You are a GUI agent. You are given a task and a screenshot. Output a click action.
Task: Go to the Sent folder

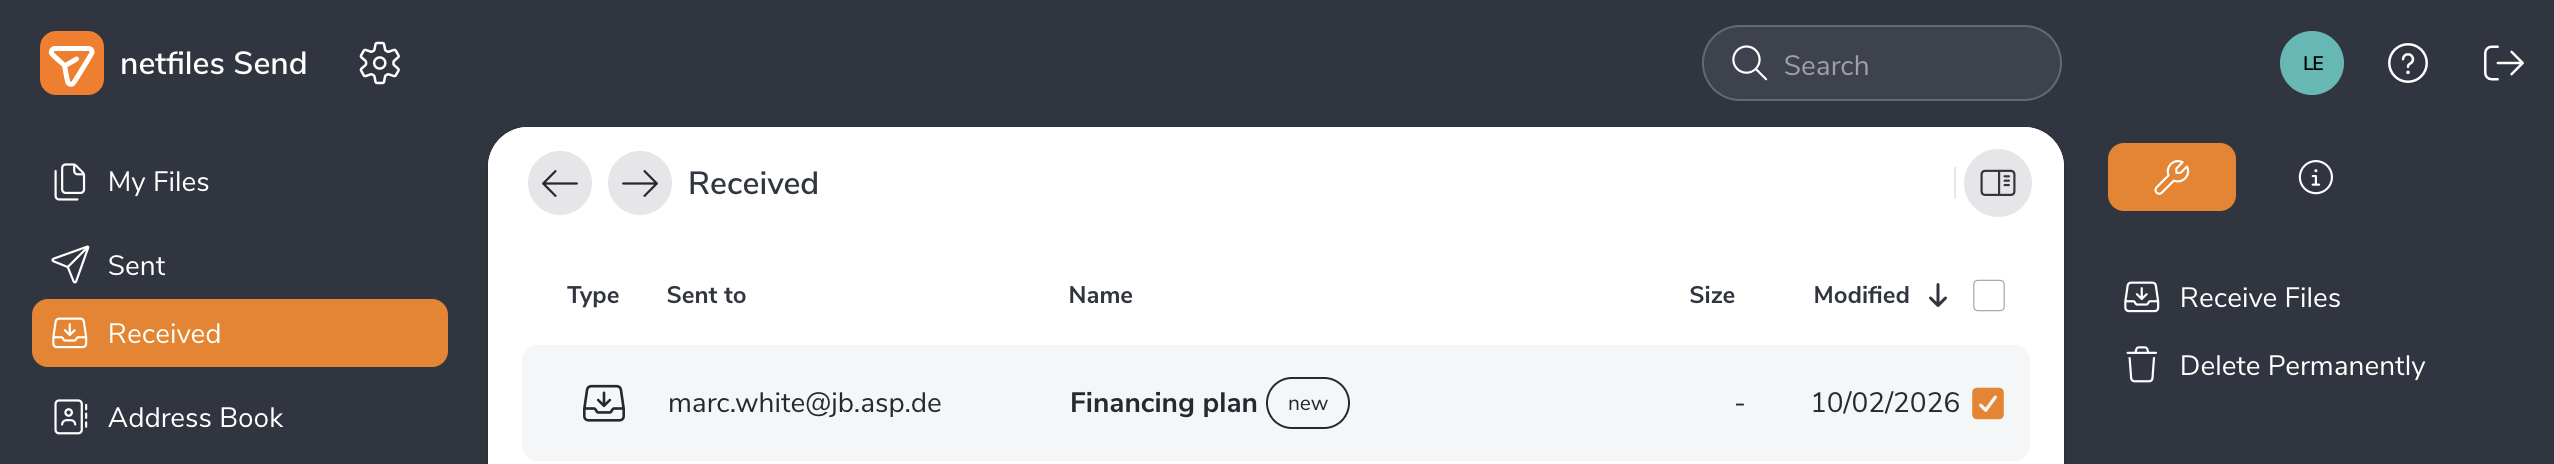136,266
